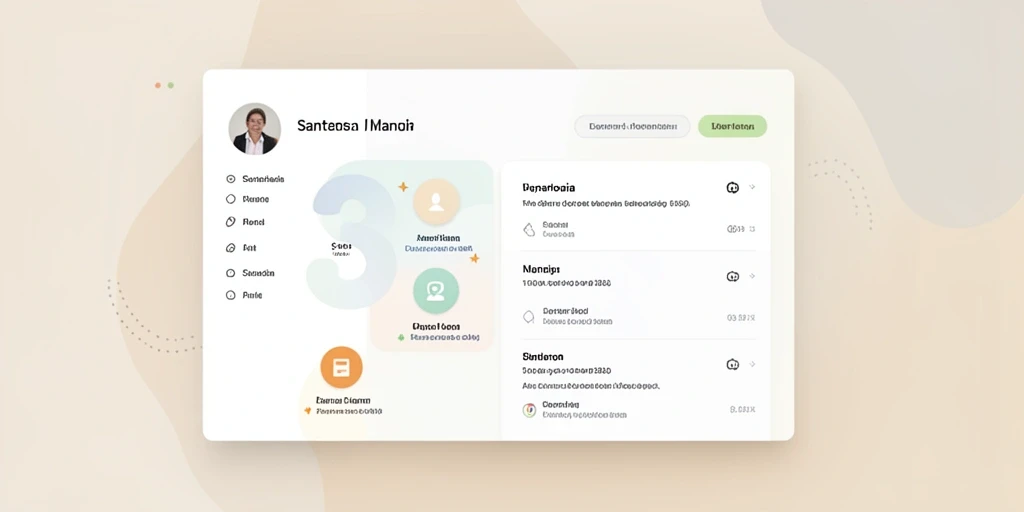Viewport: 1024px width, 512px height.
Task: Click the multicolor round icon in bottom row
Action: pyautogui.click(x=529, y=410)
